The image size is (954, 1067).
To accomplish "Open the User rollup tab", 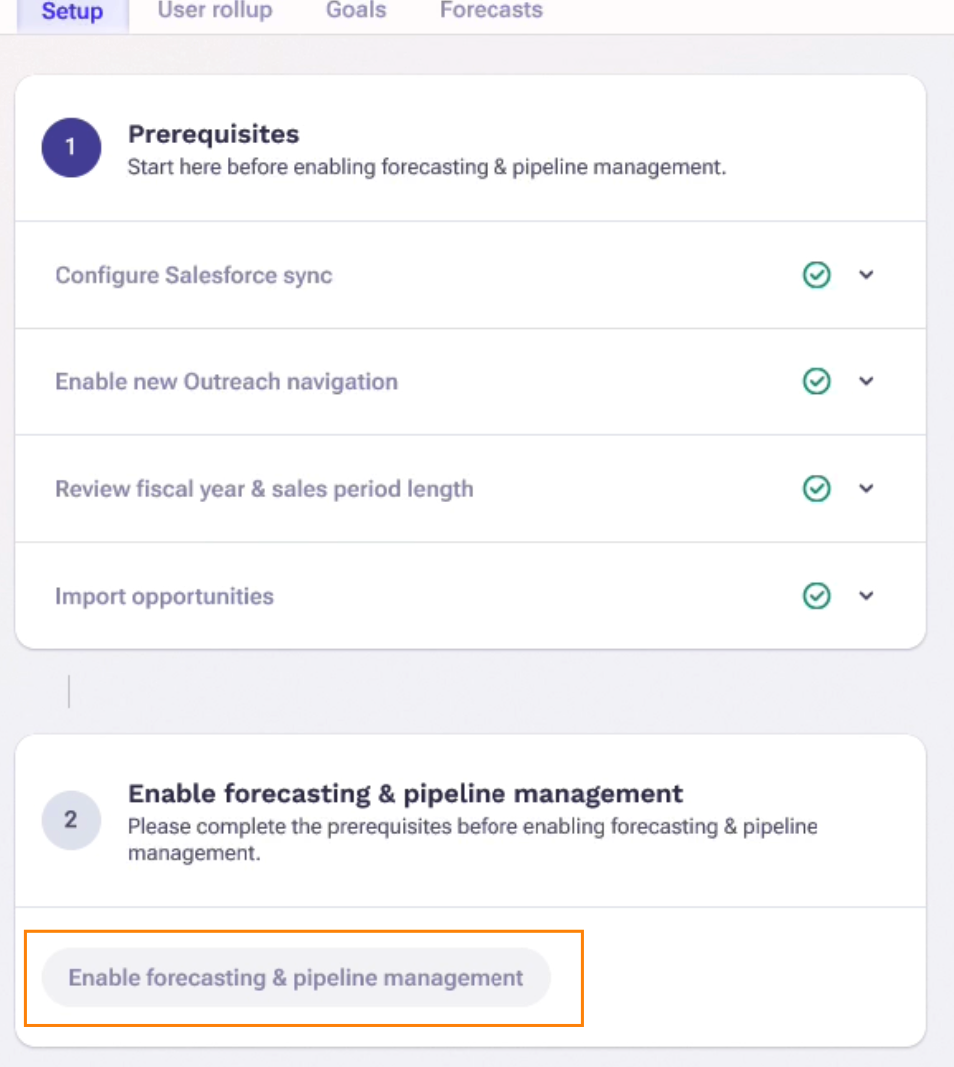I will (x=215, y=12).
